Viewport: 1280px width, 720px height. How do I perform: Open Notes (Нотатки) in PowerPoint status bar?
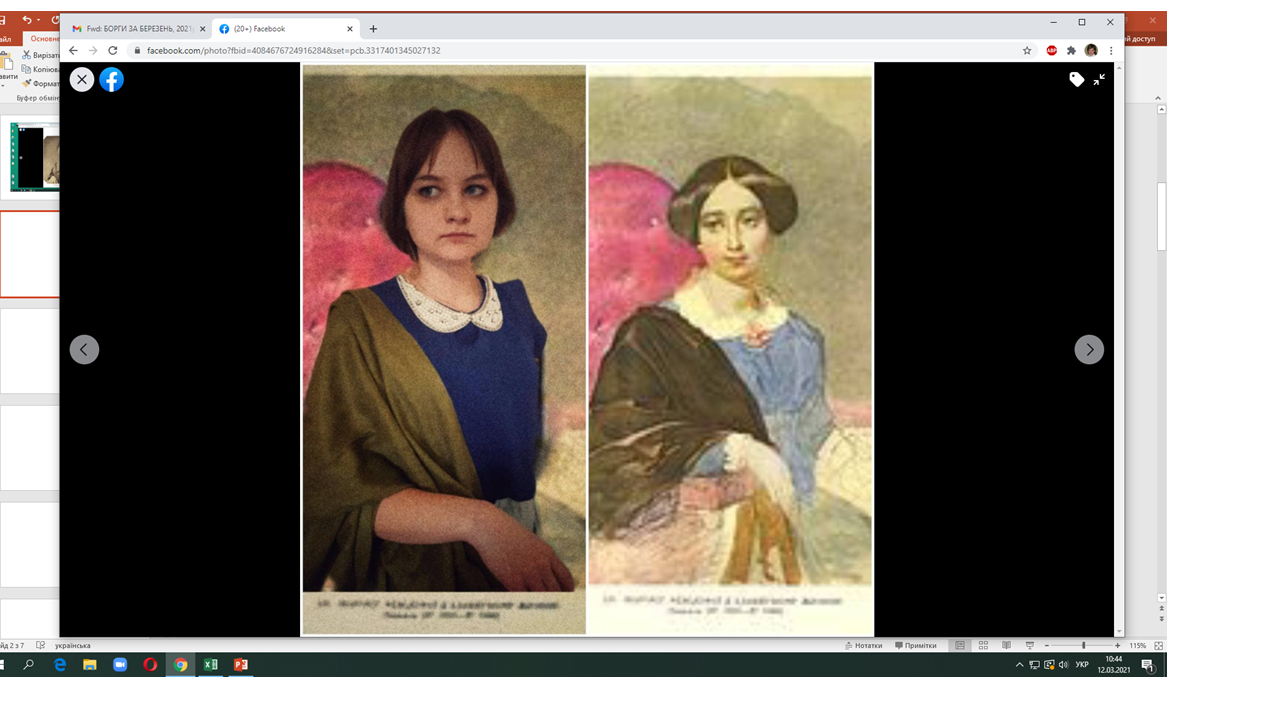tap(863, 646)
